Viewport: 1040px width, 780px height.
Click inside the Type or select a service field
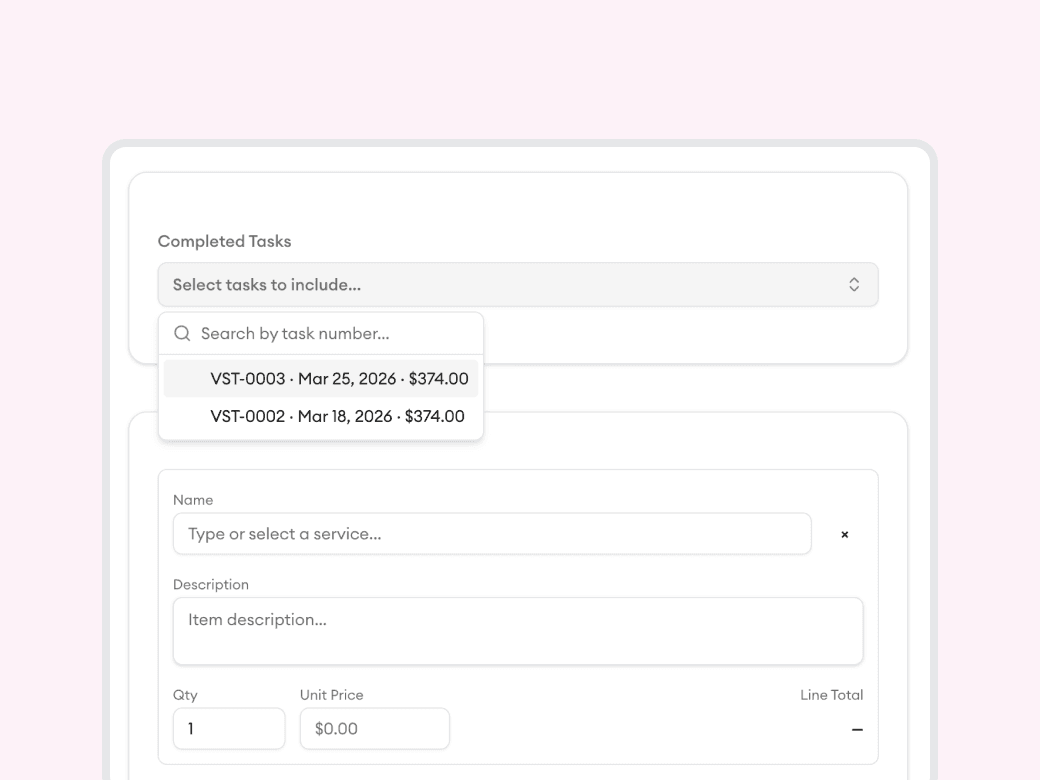[492, 533]
